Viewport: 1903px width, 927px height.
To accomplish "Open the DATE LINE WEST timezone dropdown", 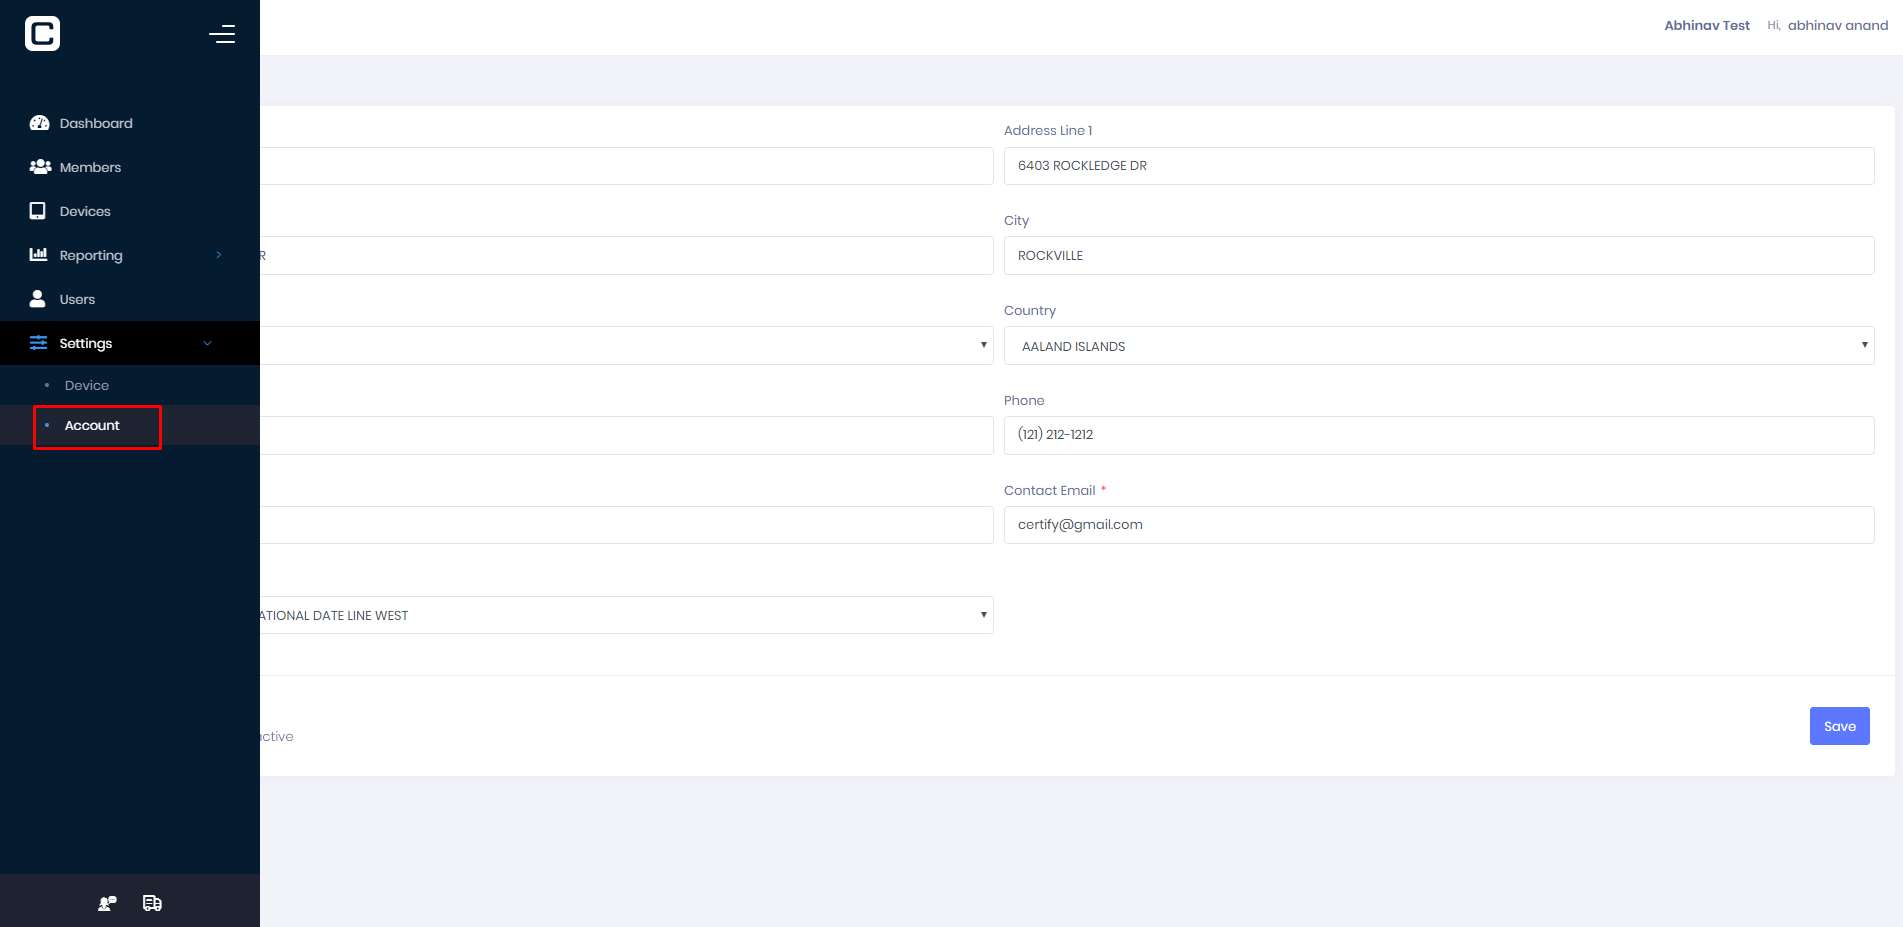I will (625, 615).
